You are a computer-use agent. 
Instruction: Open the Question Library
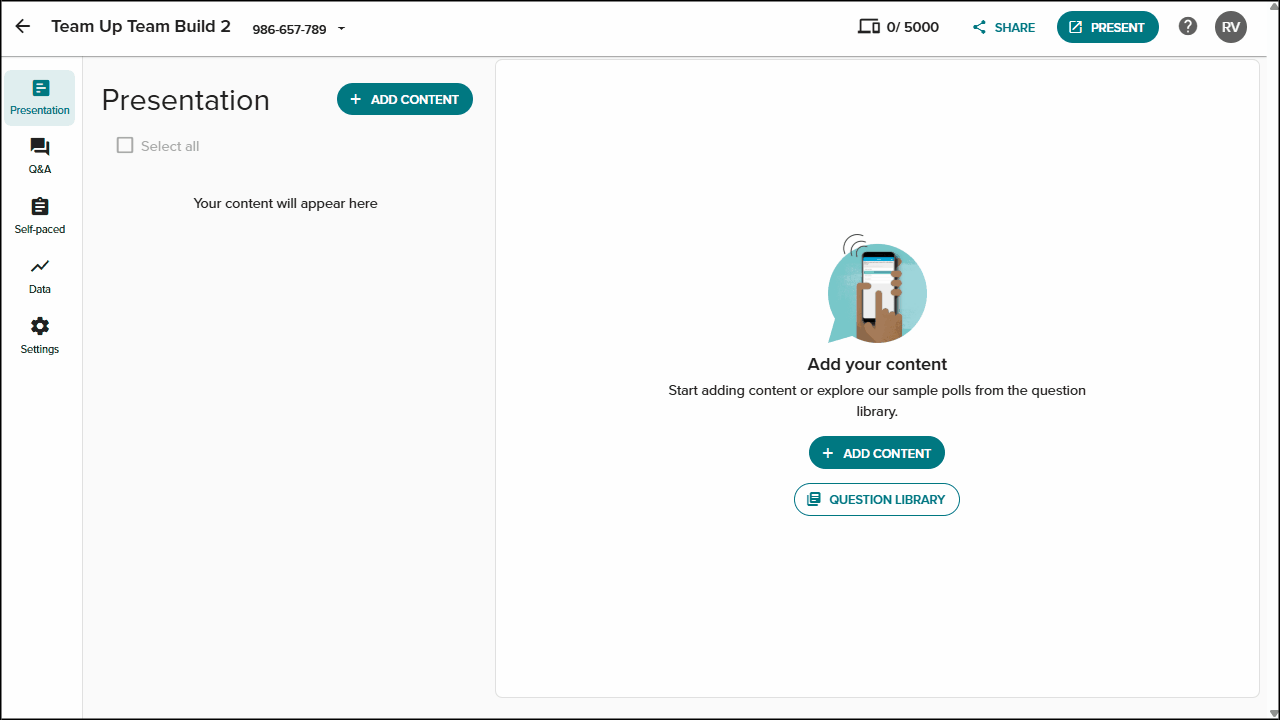pos(877,499)
